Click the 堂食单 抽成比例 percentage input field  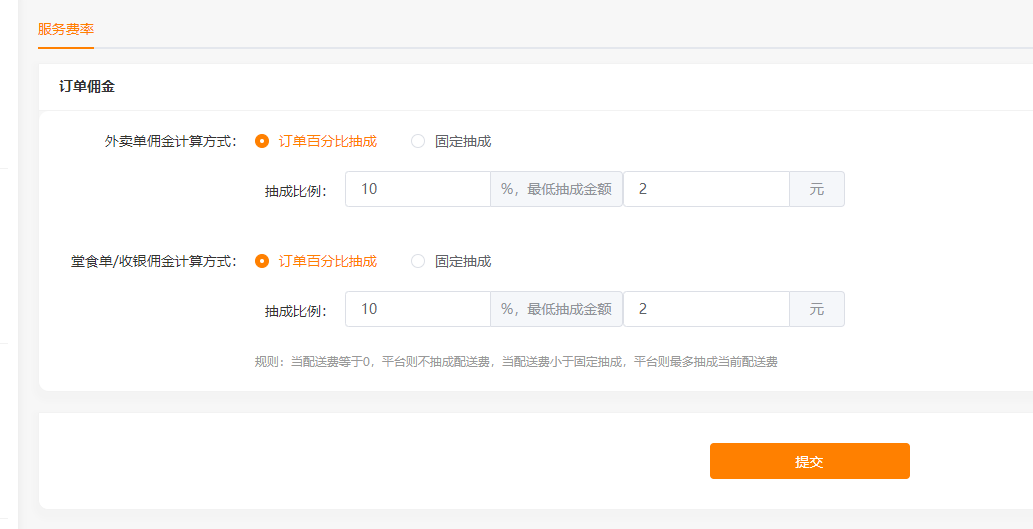pyautogui.click(x=418, y=309)
